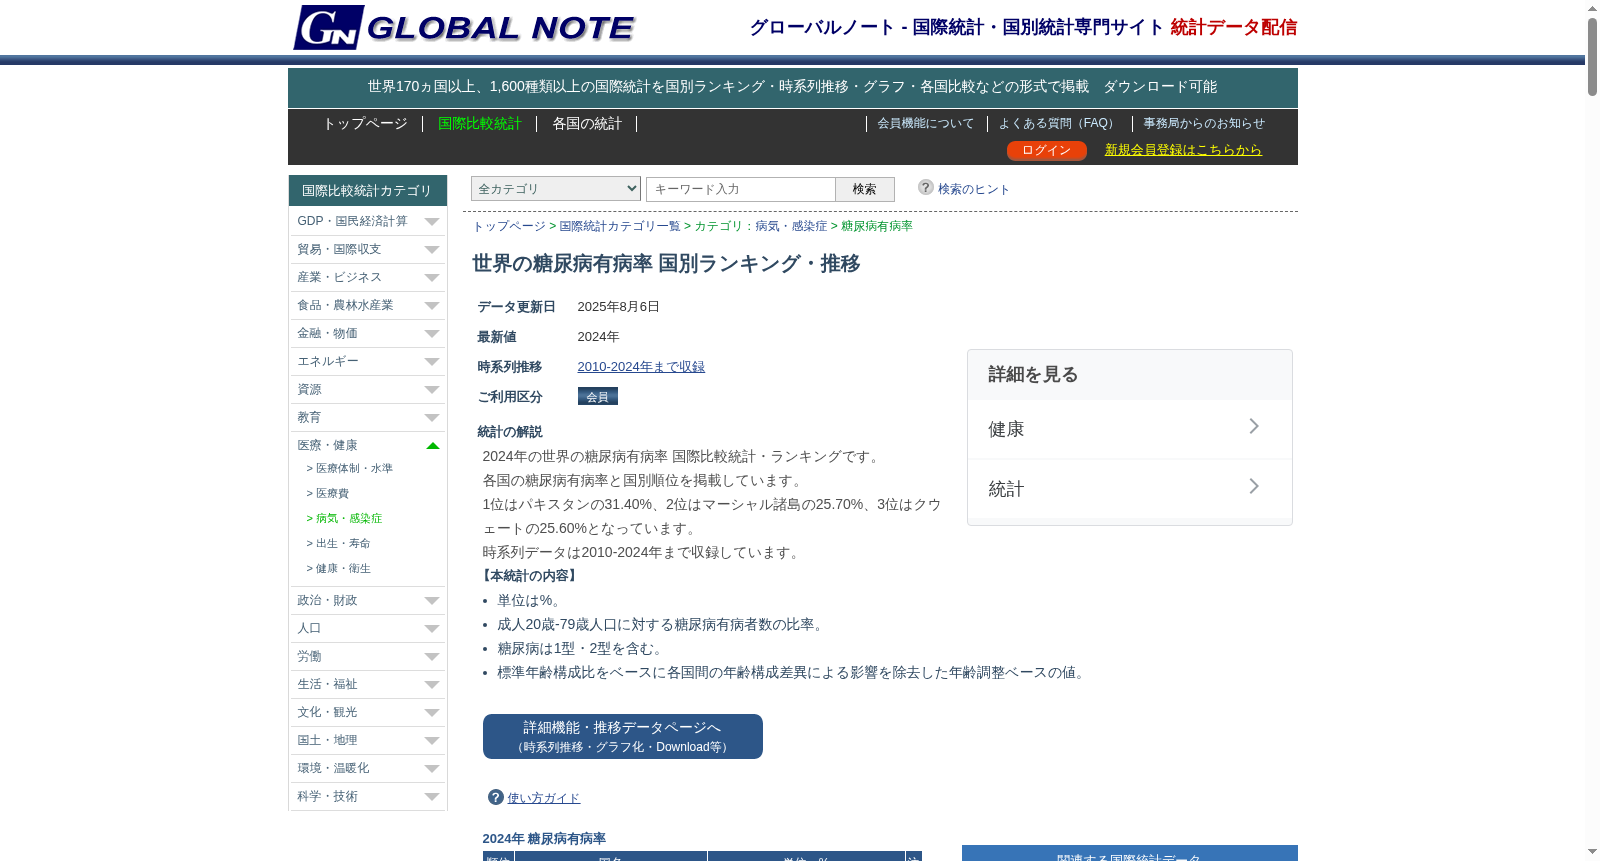Image resolution: width=1600 pixels, height=861 pixels.
Task: Click scrollbar down arrow
Action: pyautogui.click(x=1592, y=852)
